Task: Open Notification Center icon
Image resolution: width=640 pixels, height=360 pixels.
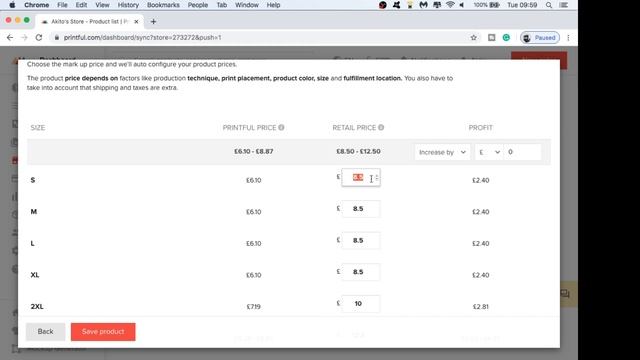Action: click(564, 5)
